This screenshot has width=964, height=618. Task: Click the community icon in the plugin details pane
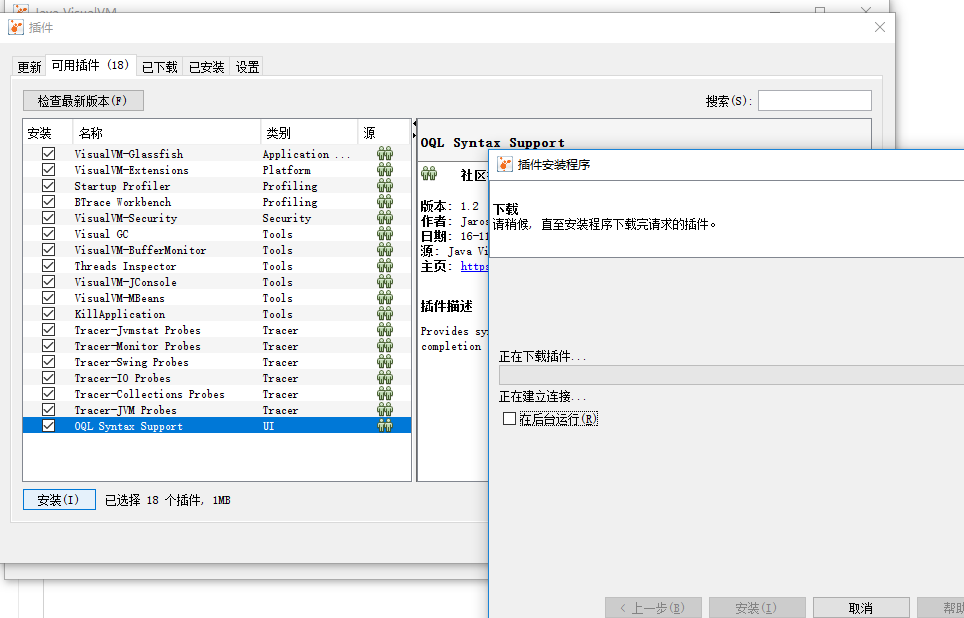tap(429, 174)
